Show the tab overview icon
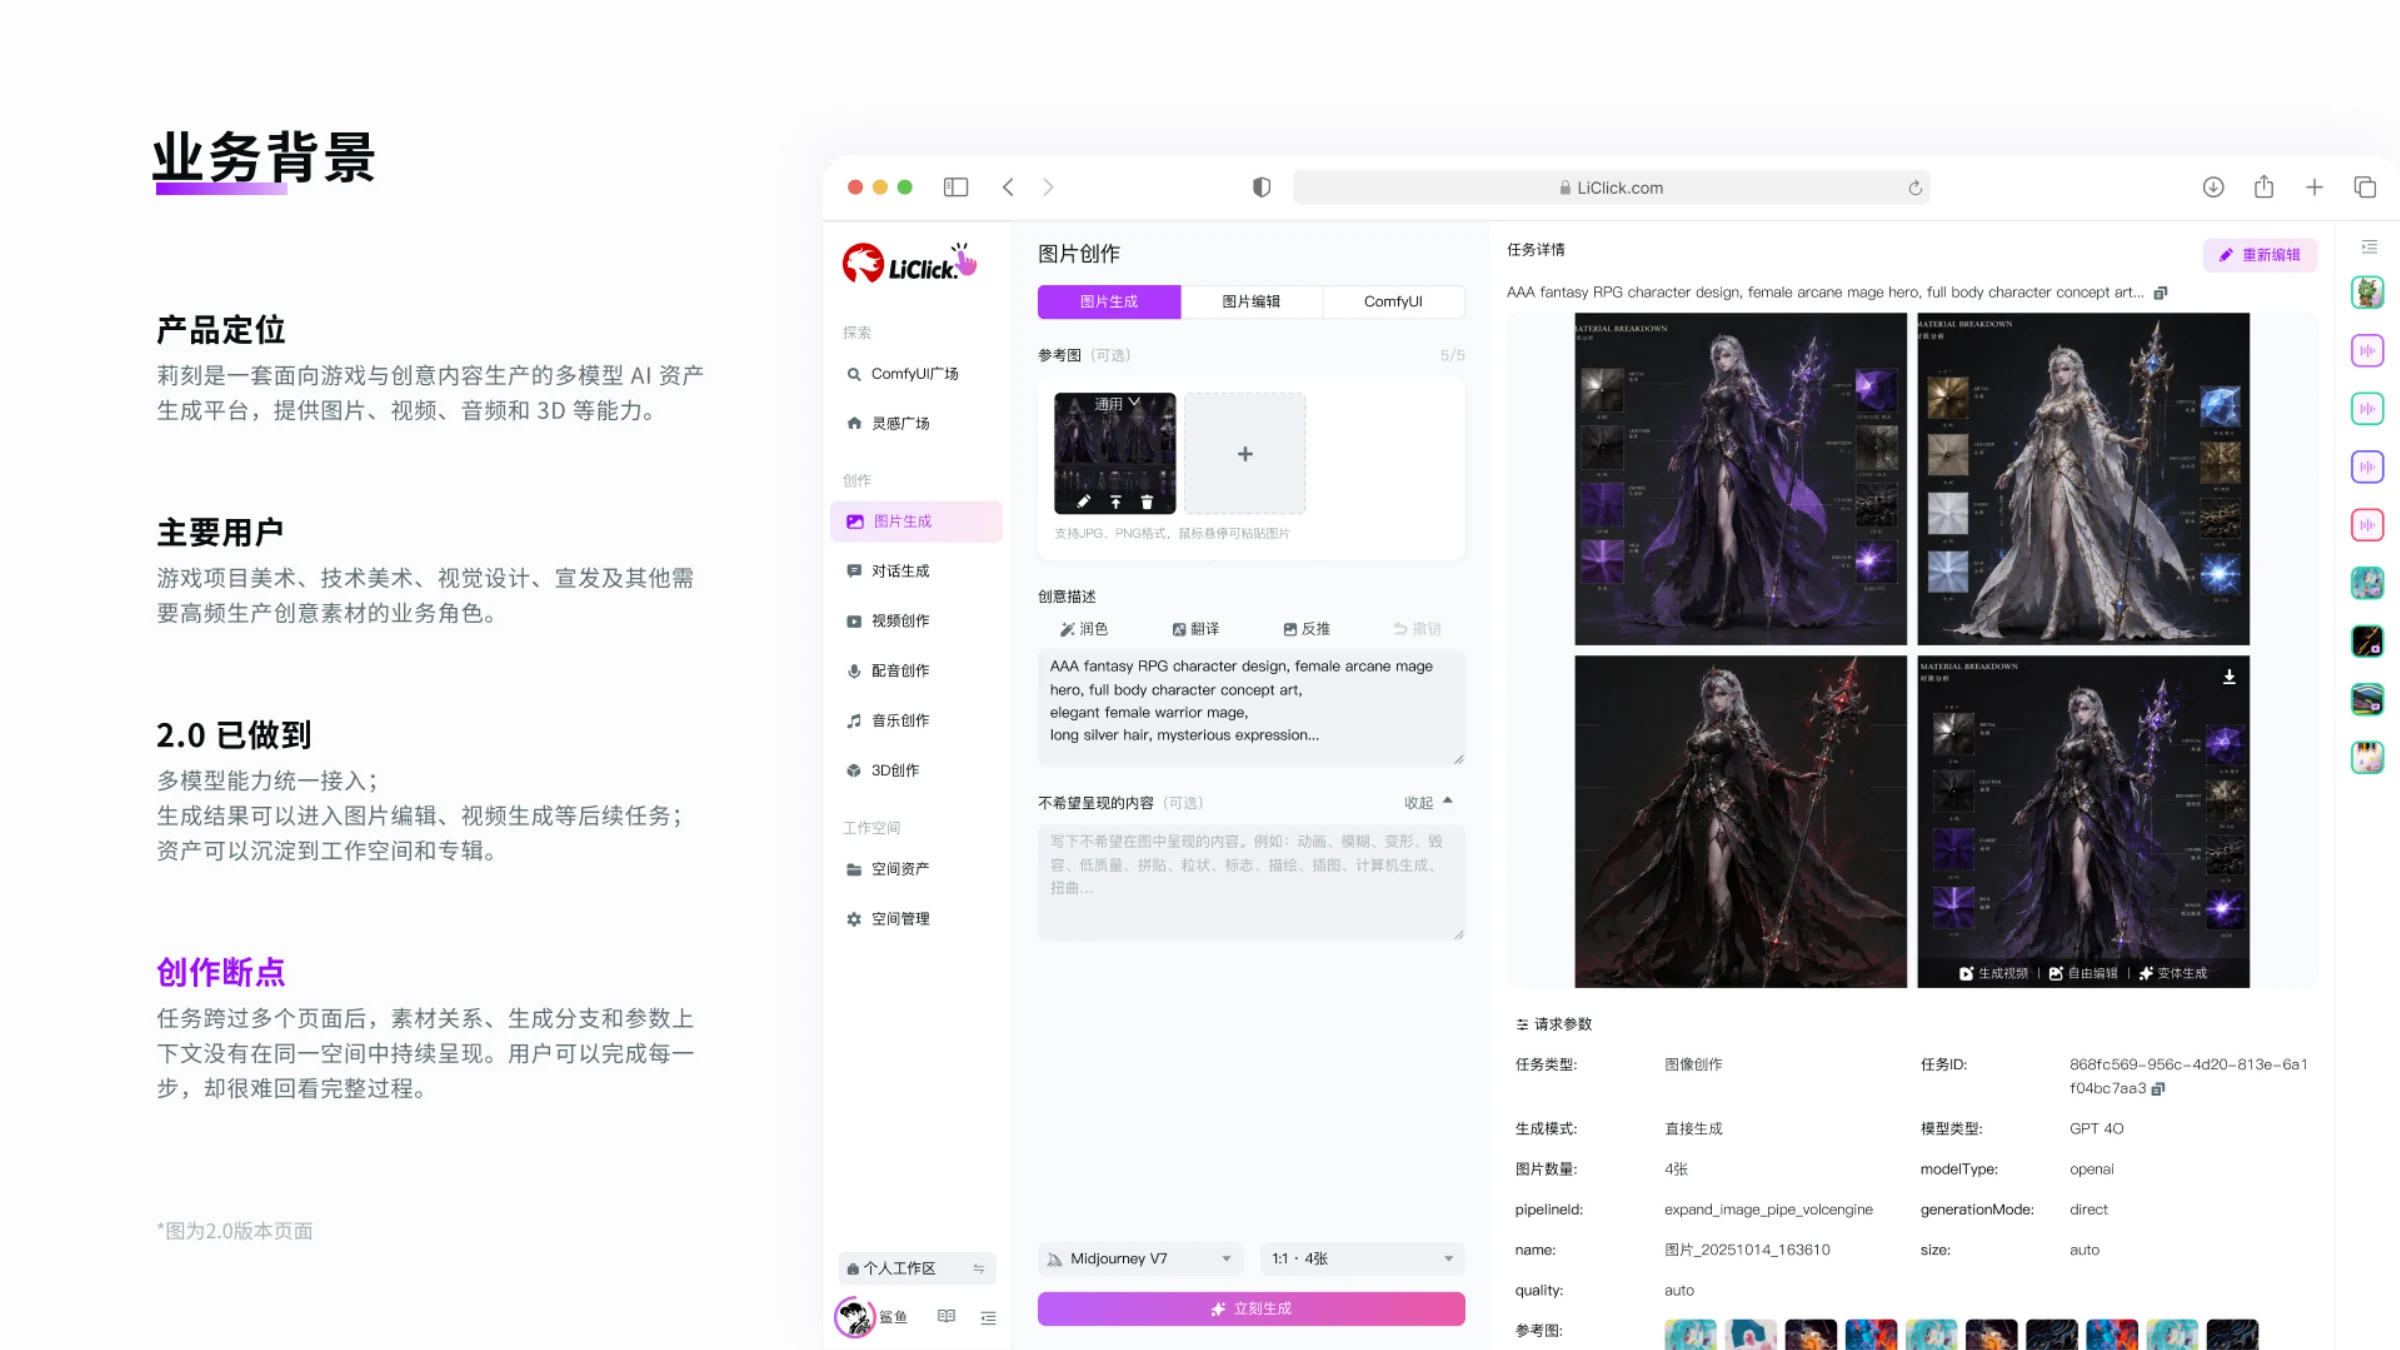Screen dimensions: 2400x1350 point(2364,187)
